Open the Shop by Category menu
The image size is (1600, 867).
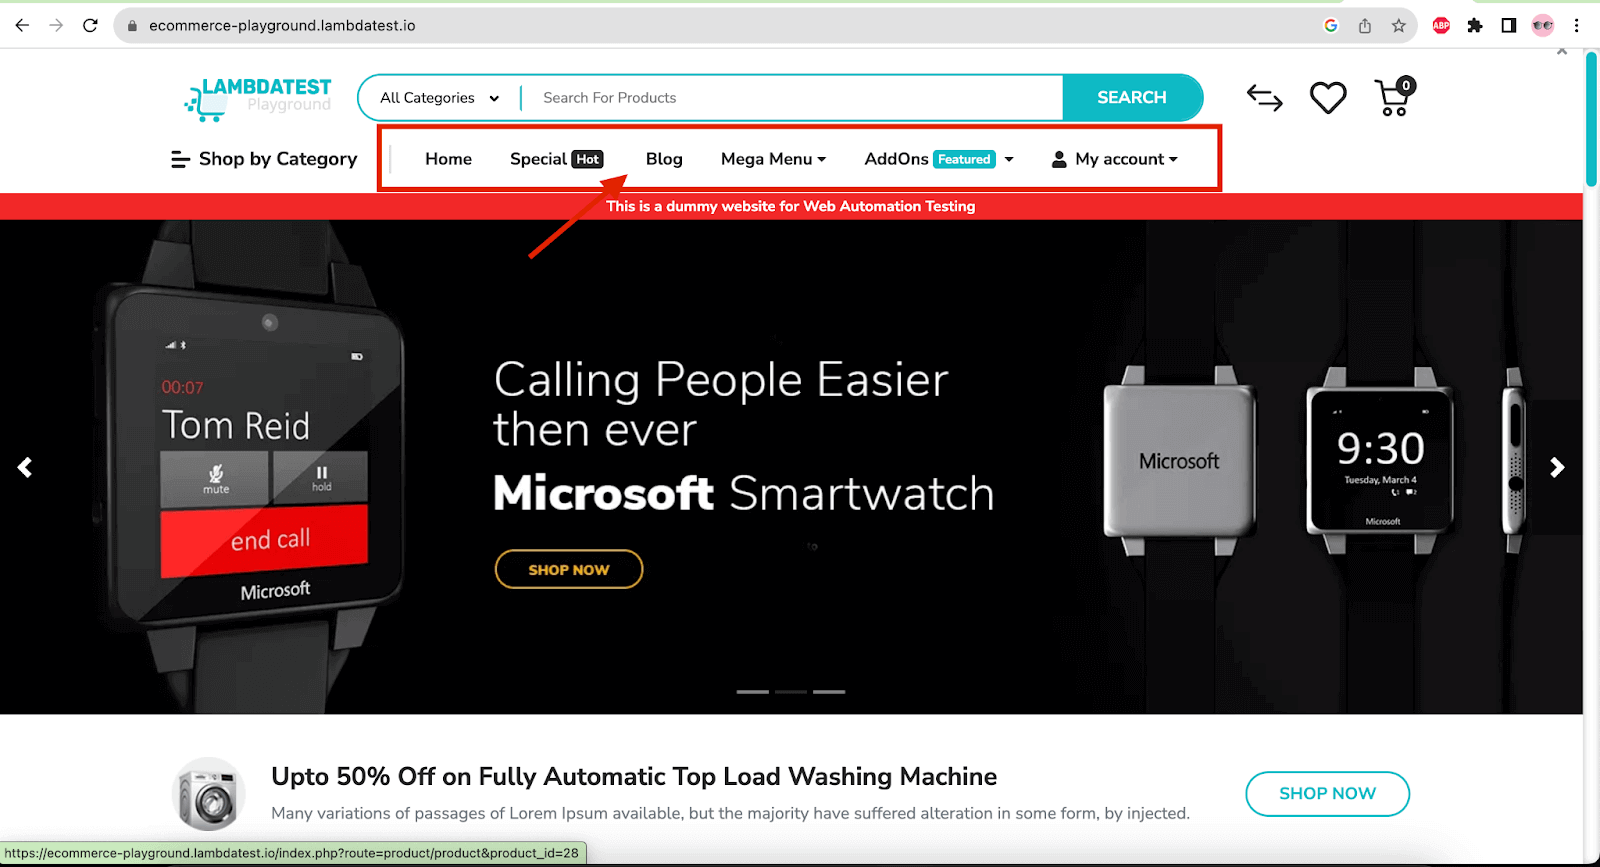pos(264,159)
